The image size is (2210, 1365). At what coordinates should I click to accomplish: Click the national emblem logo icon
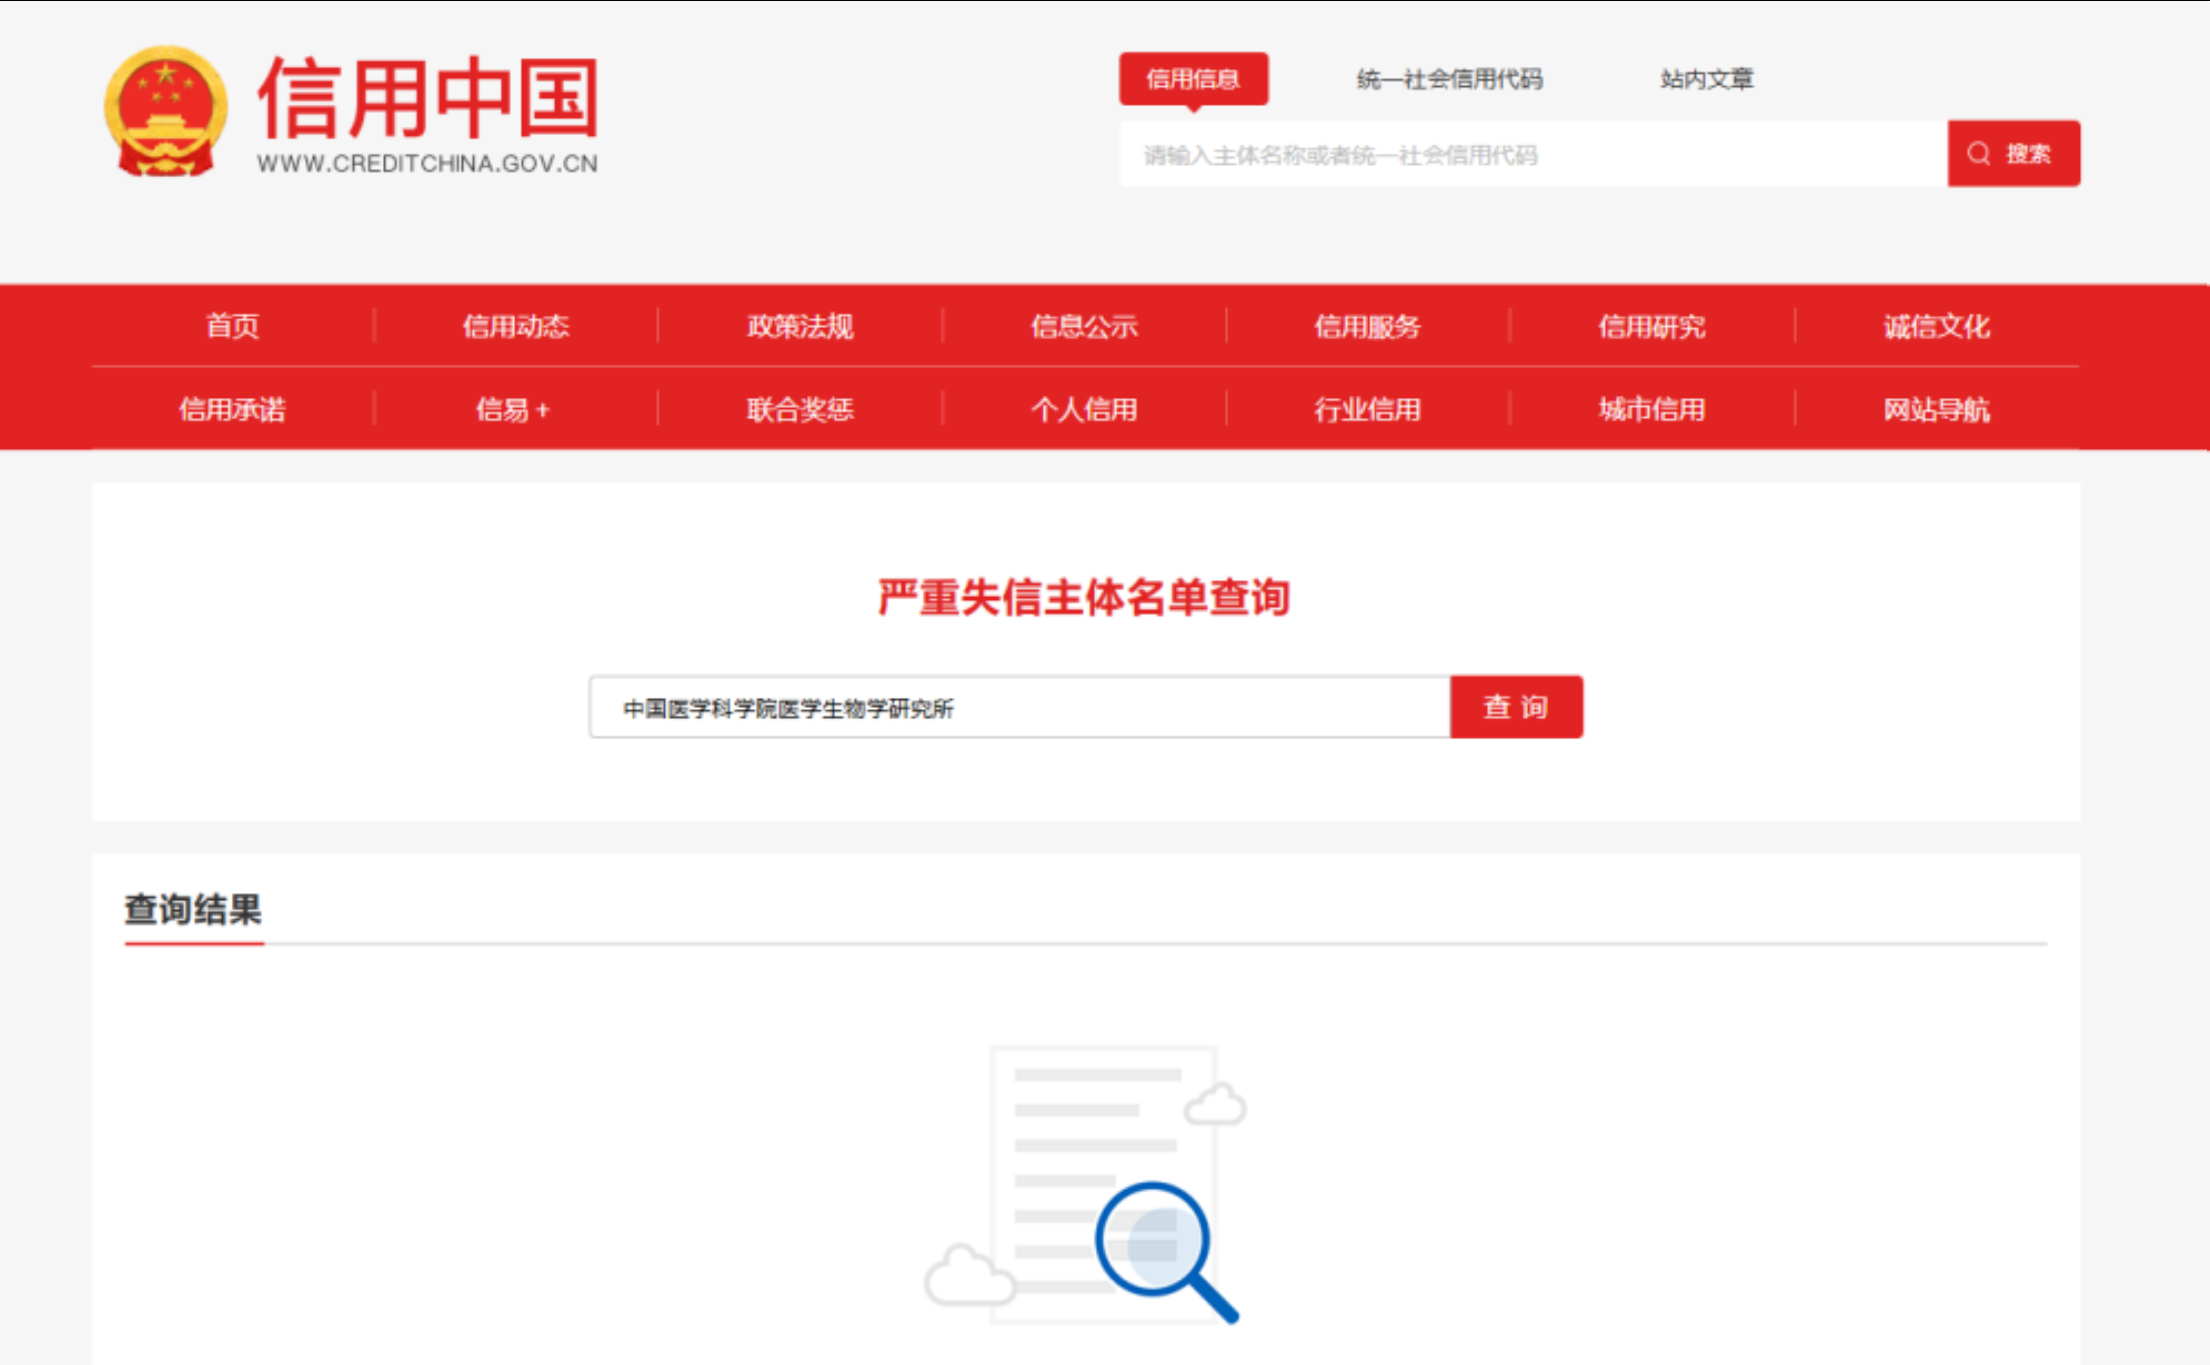[x=166, y=112]
